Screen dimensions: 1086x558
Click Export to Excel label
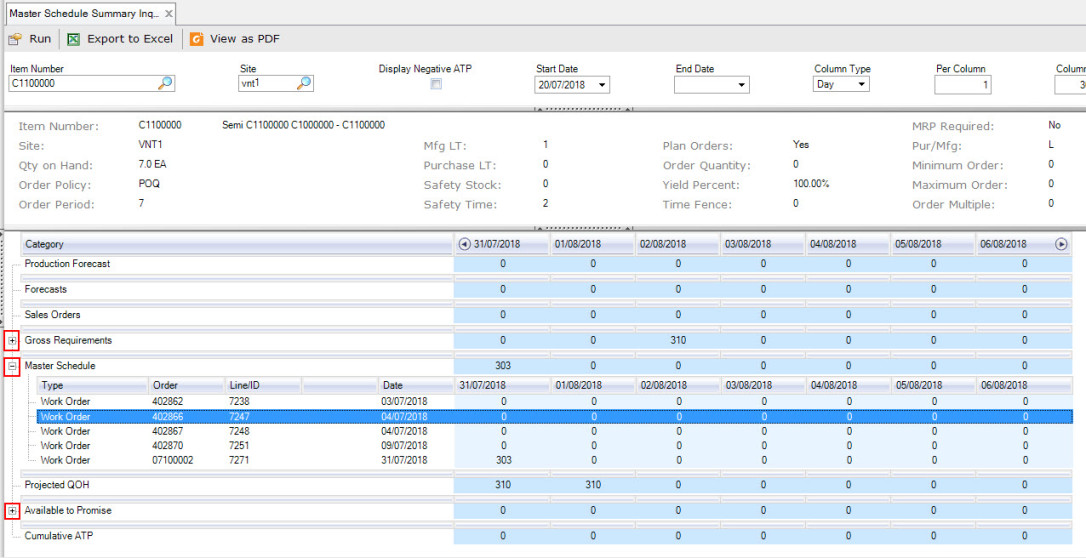pos(130,39)
